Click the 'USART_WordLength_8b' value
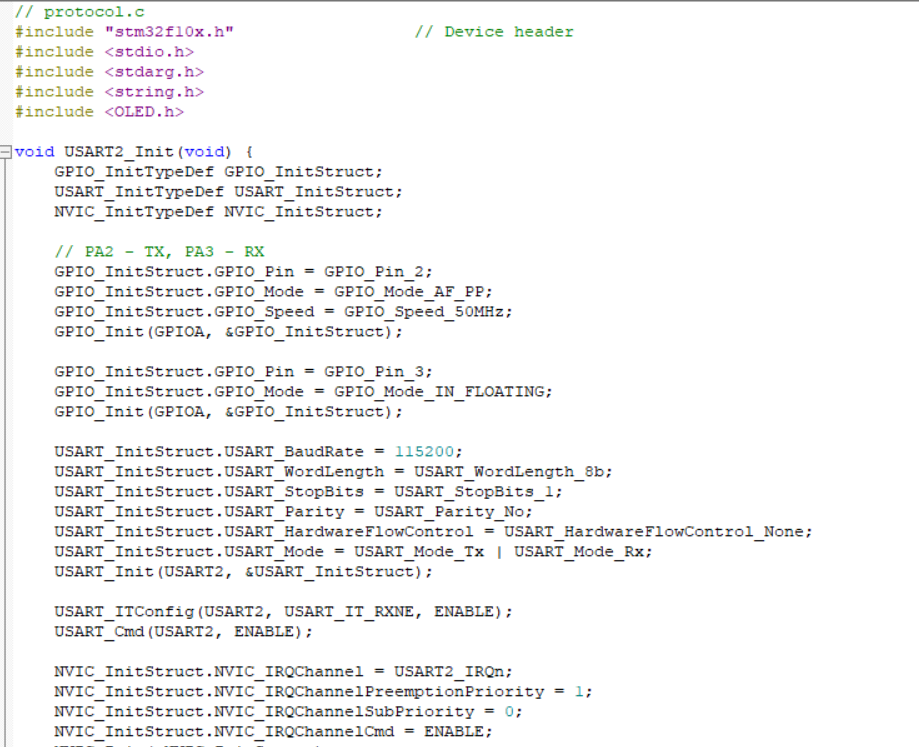Screen dimensions: 919x747 (508, 472)
